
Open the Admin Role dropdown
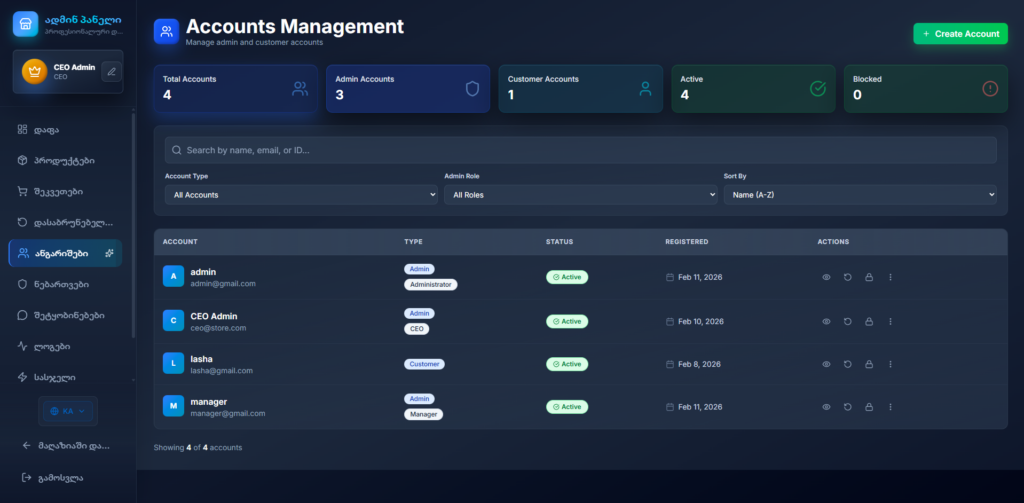[581, 195]
